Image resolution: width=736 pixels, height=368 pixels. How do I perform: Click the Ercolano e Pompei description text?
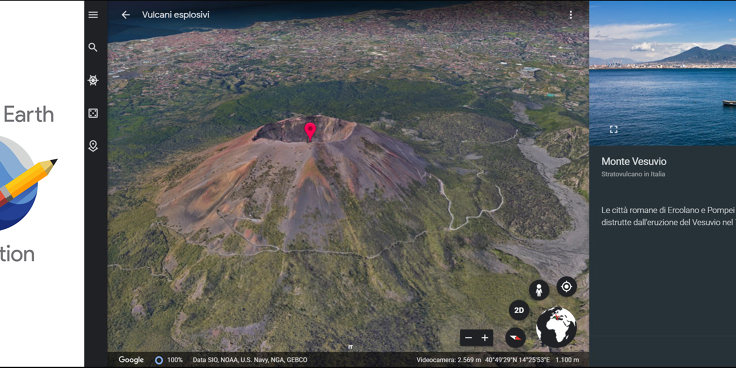coord(668,216)
